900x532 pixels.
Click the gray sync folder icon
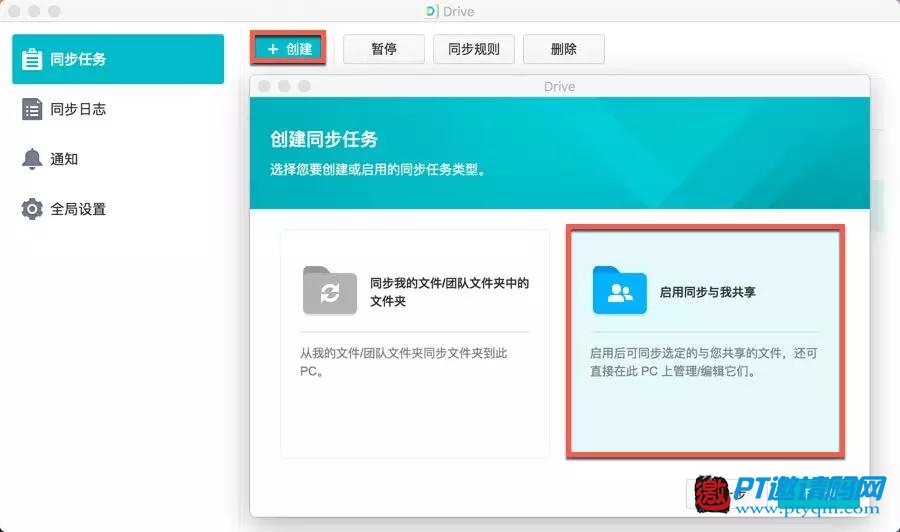[329, 290]
